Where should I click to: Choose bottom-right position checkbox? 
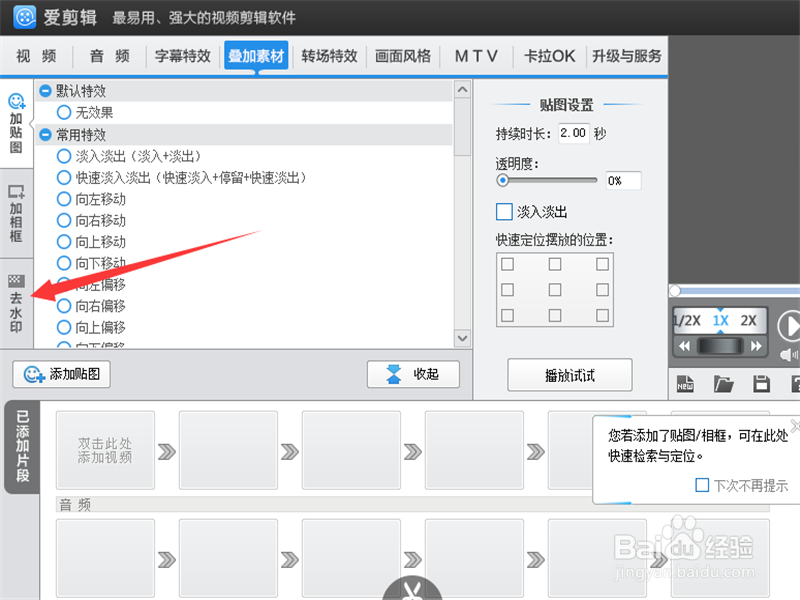(x=602, y=315)
